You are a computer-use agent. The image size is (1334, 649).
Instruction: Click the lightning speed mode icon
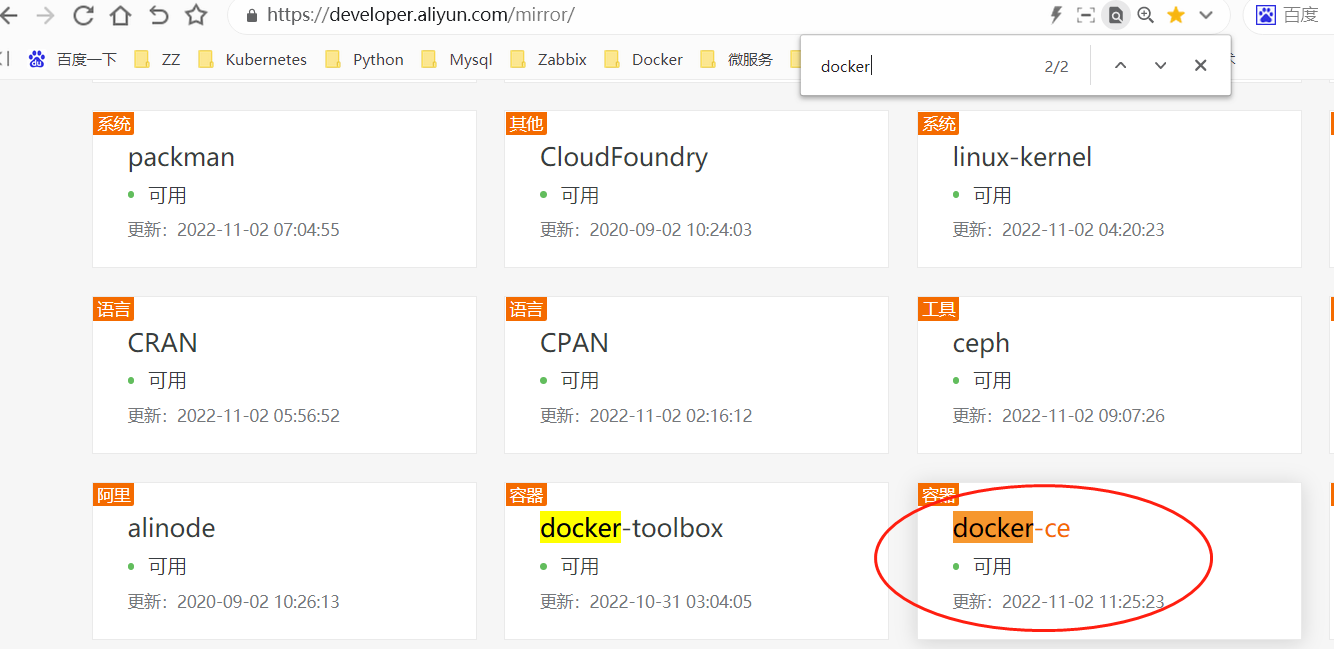(x=1056, y=15)
